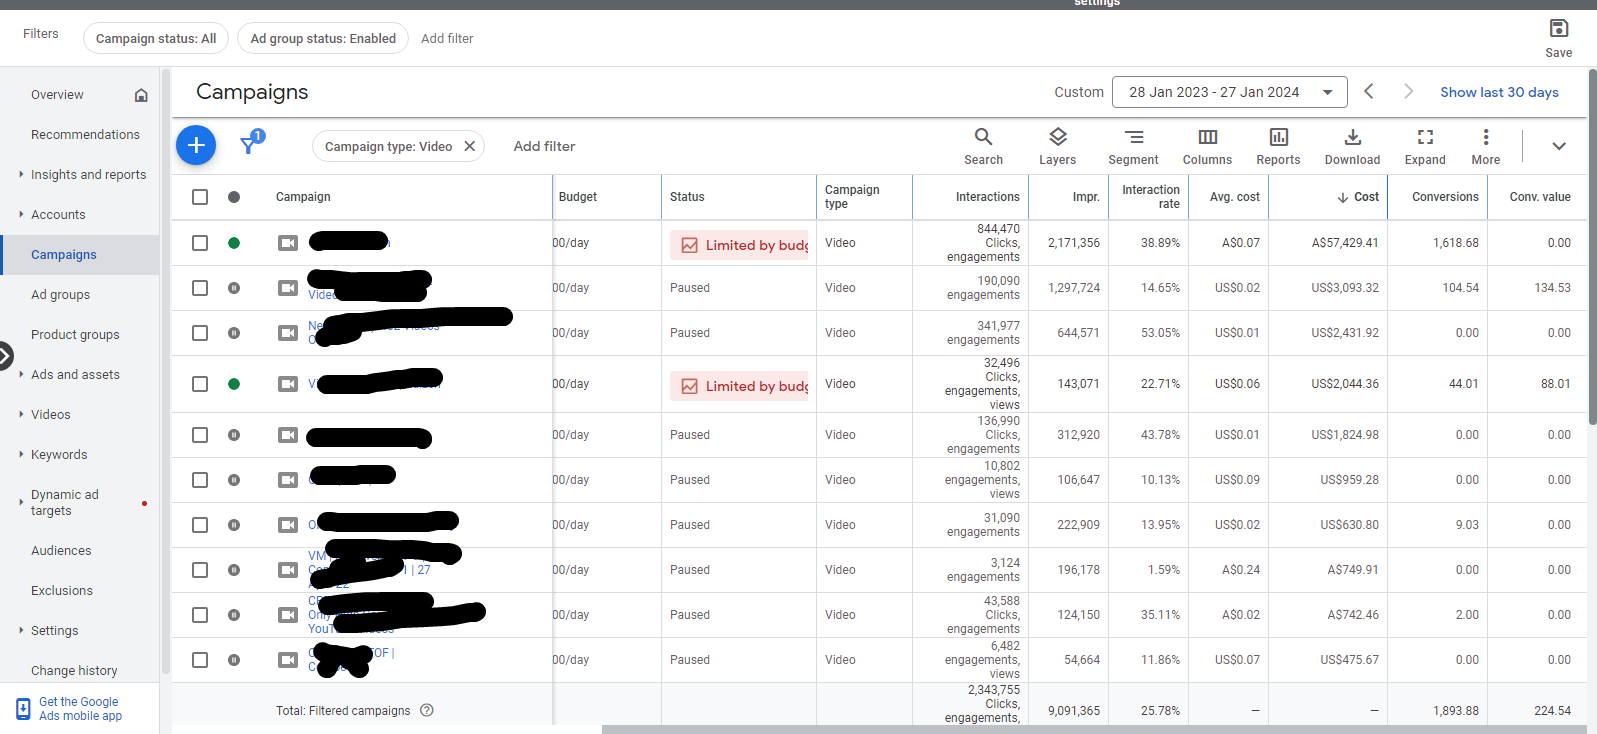Click the Save icon at top right

point(1558,37)
